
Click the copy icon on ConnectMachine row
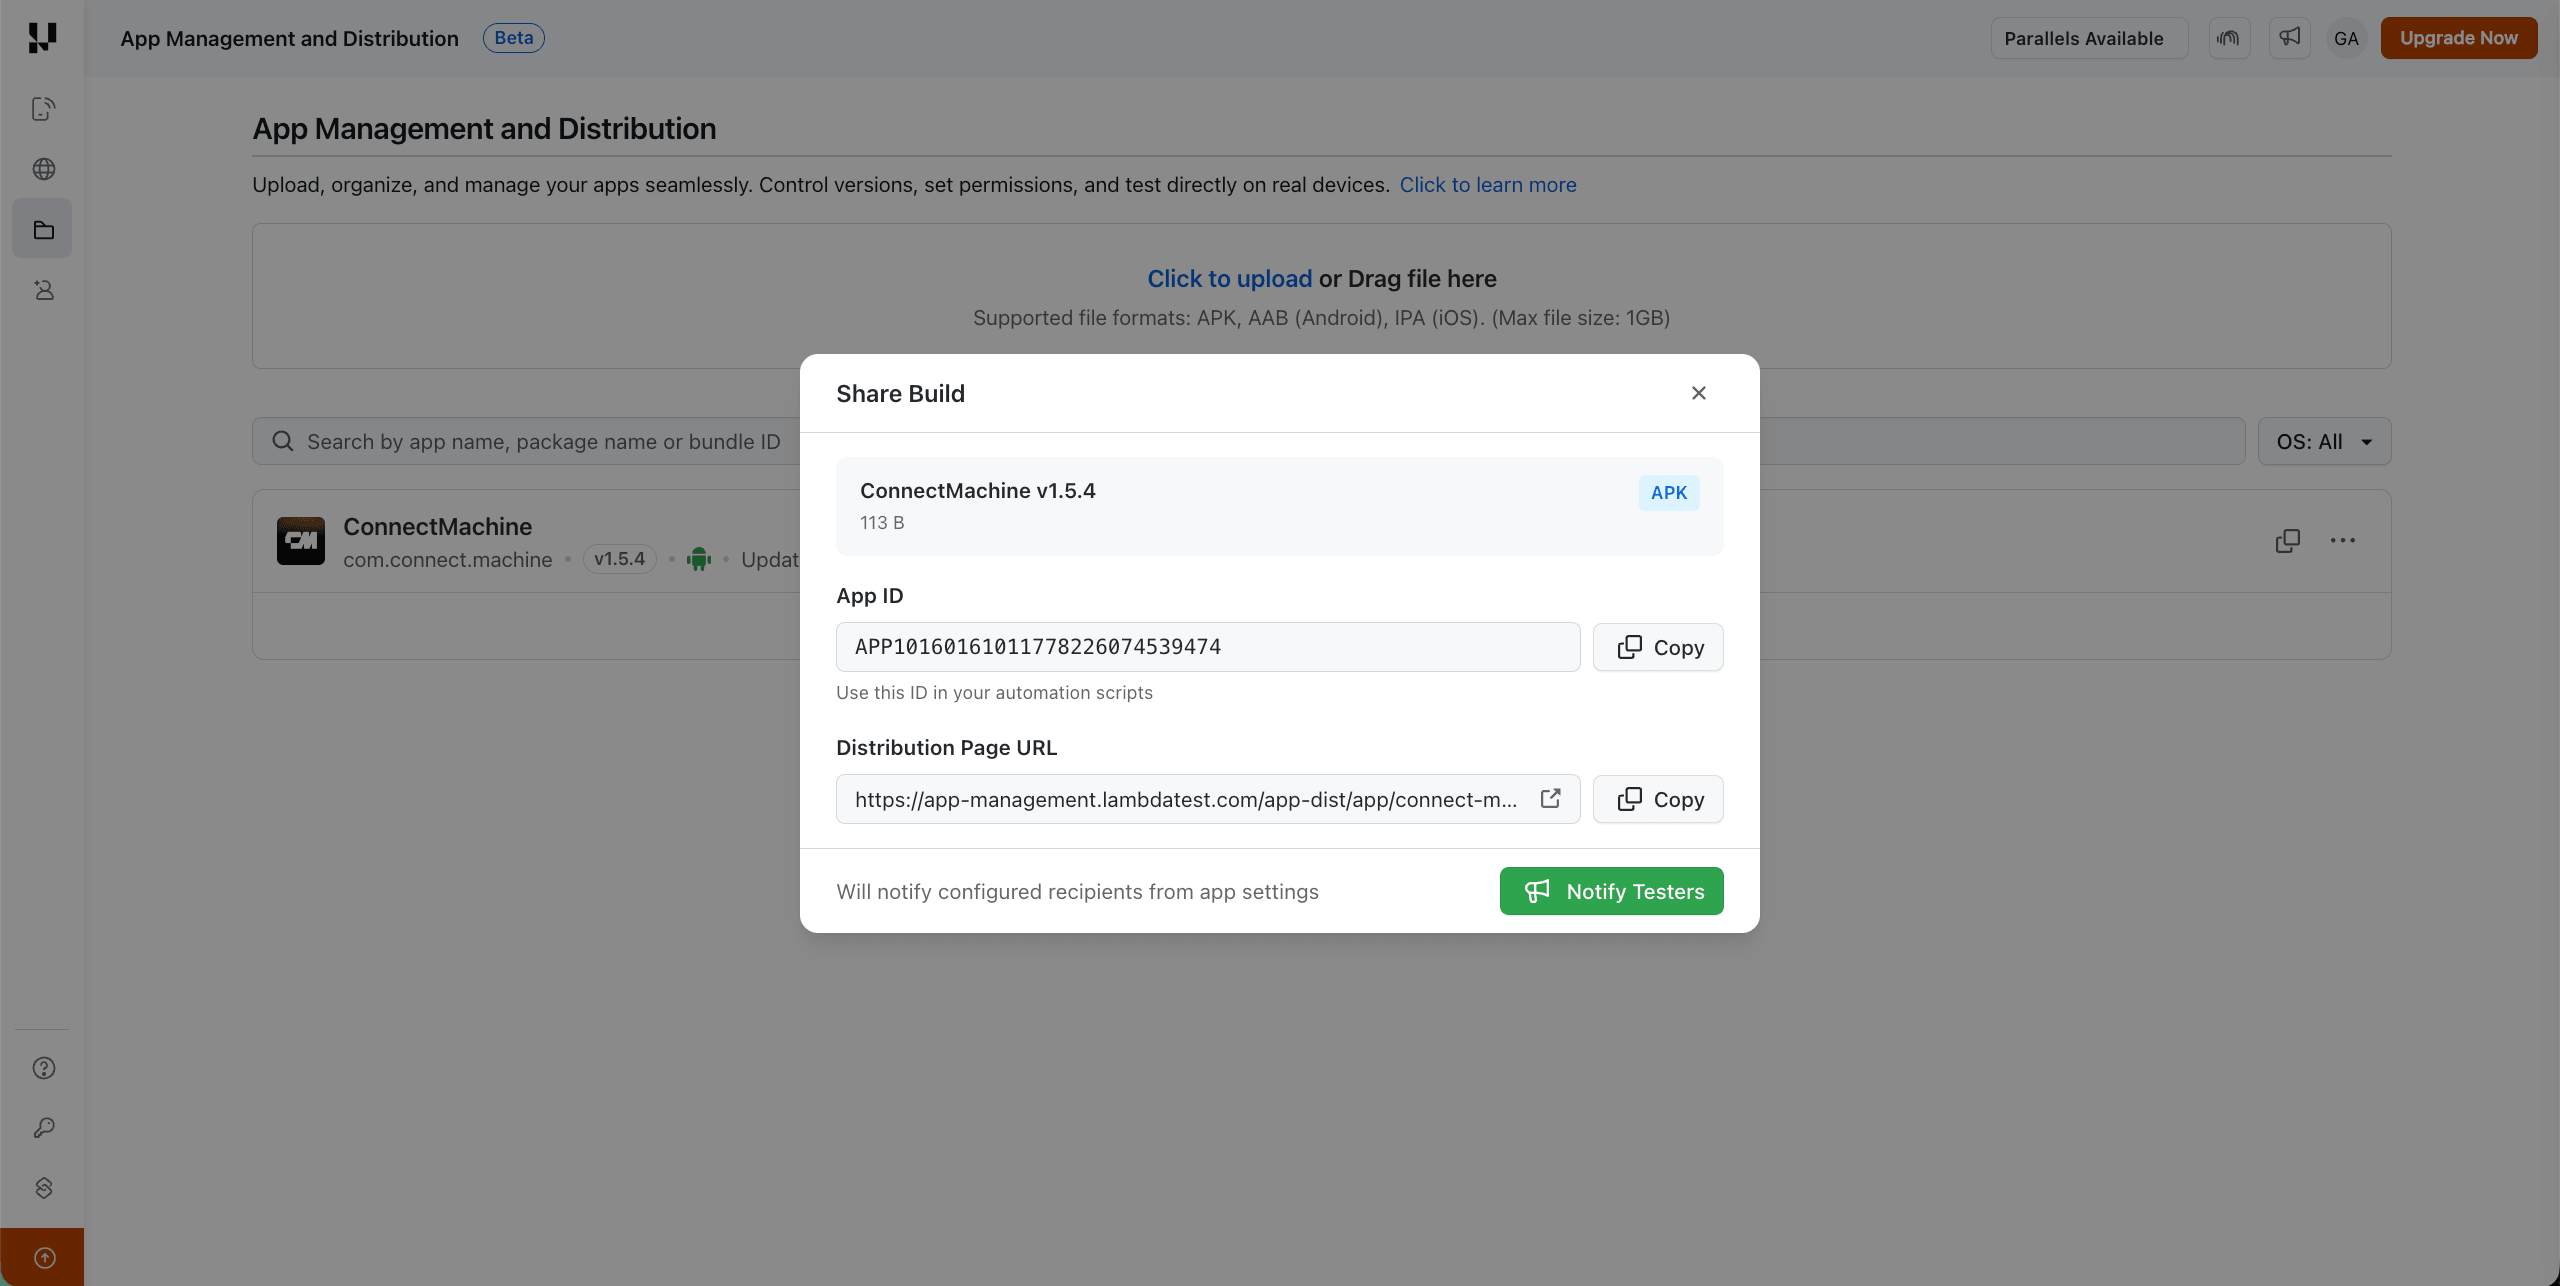[2288, 541]
